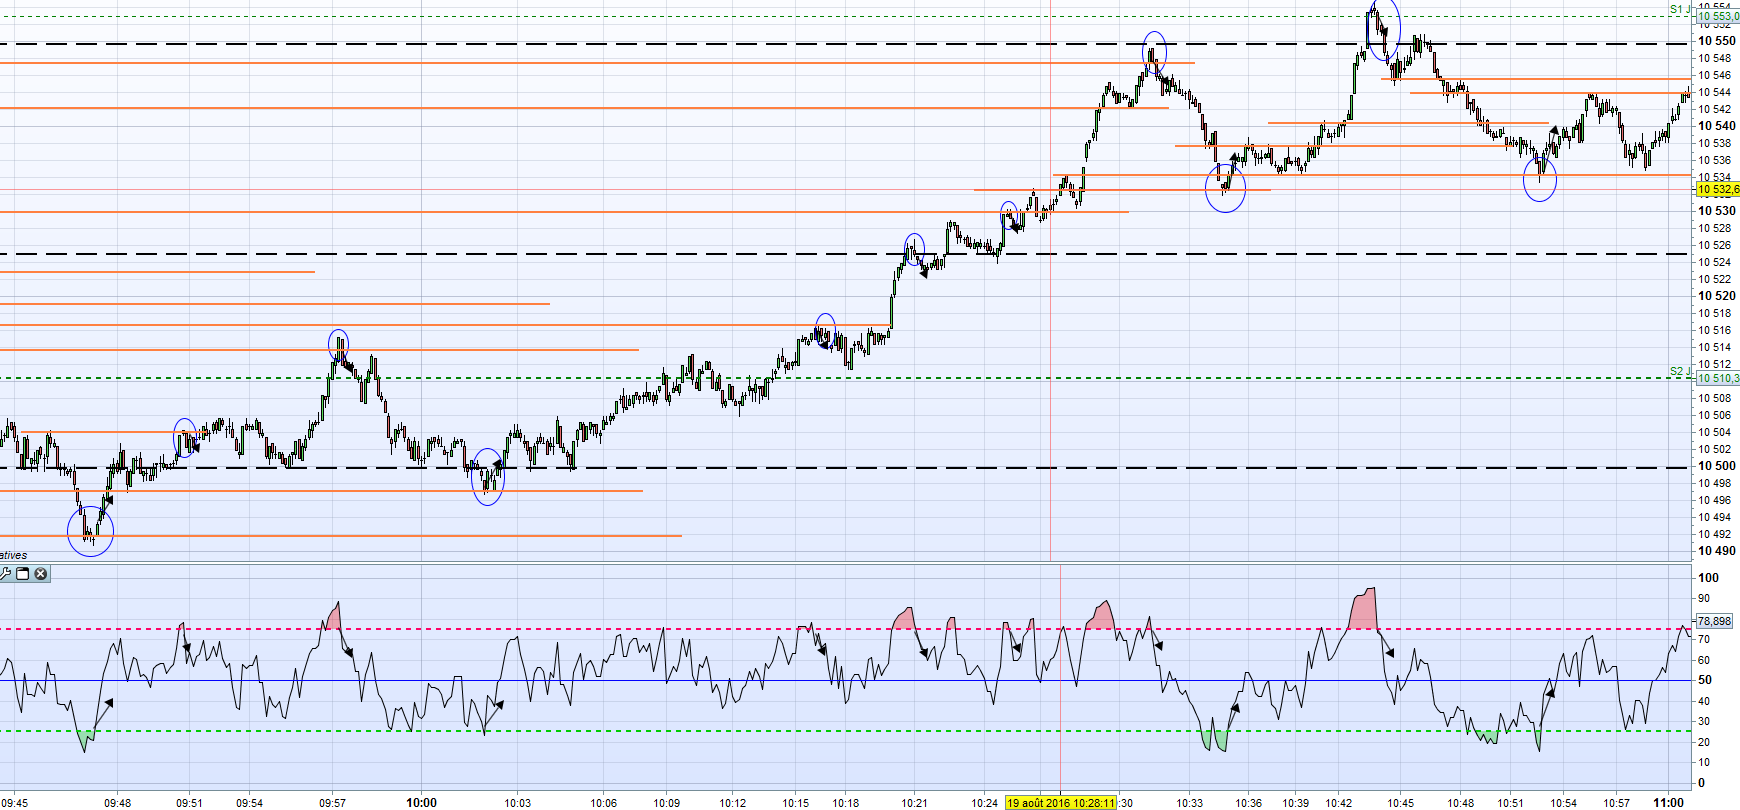Click the 78,898 oscillator value label

click(x=1714, y=621)
